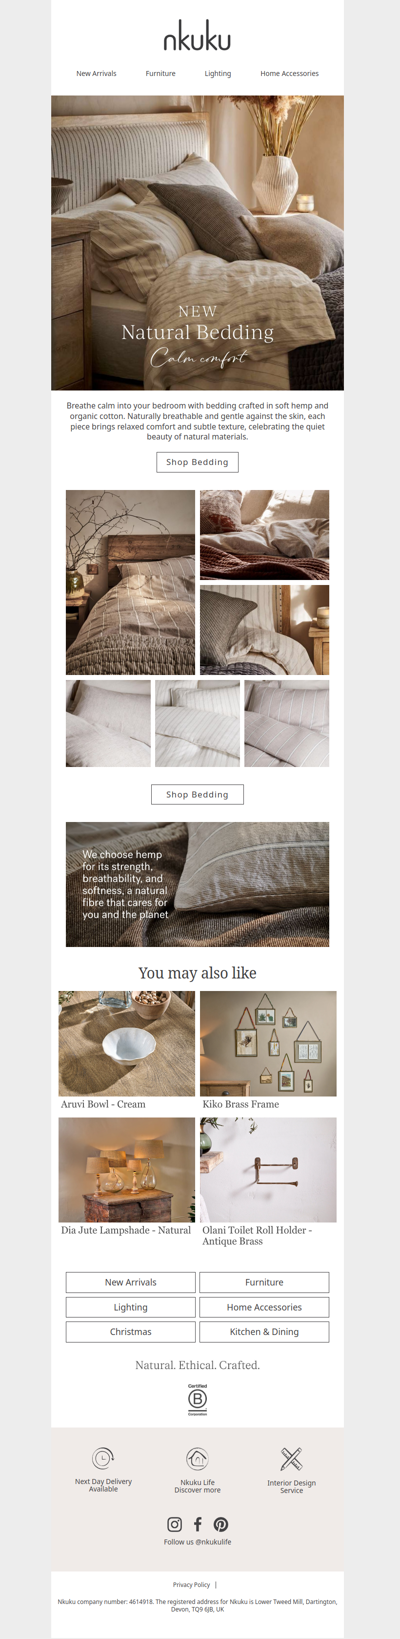Click the Natural Bedding hero banner image

coord(198,243)
